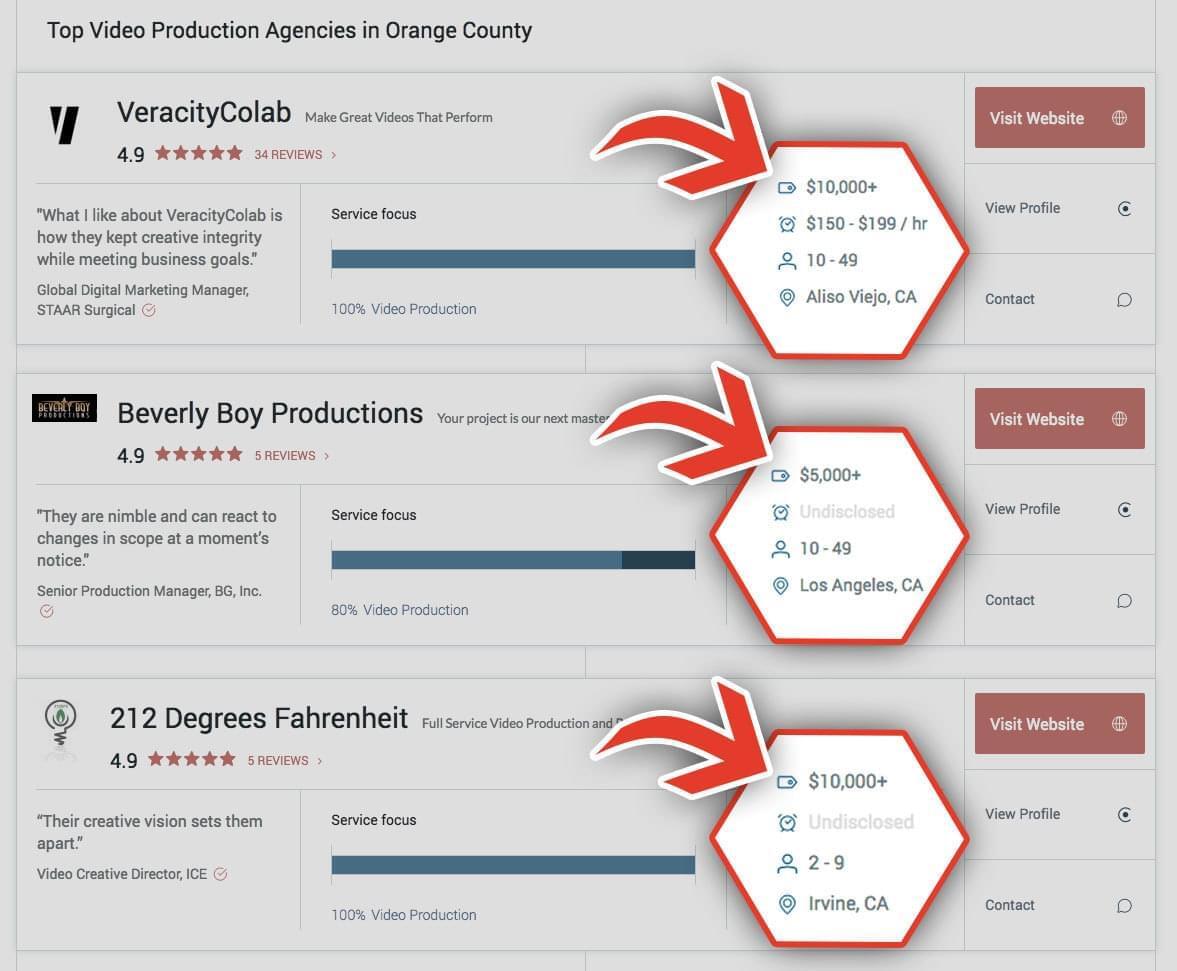
Task: Select Contact for Beverly Boy Productions
Action: [x=1059, y=600]
